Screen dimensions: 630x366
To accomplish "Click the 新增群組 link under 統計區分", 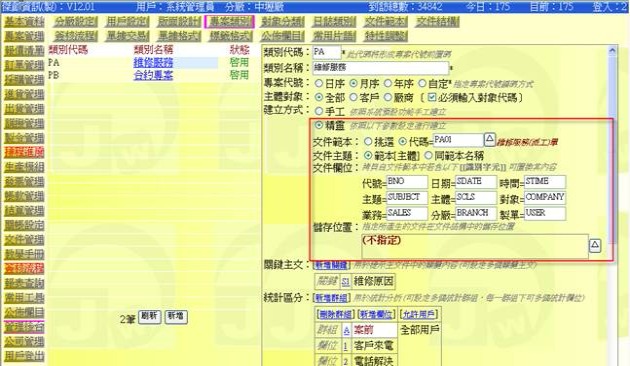I will point(331,298).
